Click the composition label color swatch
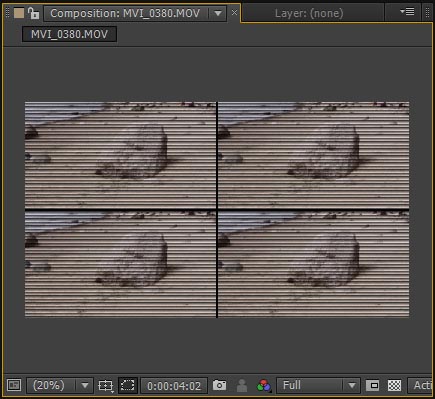Screen dimensions: 435x399 click(x=19, y=13)
